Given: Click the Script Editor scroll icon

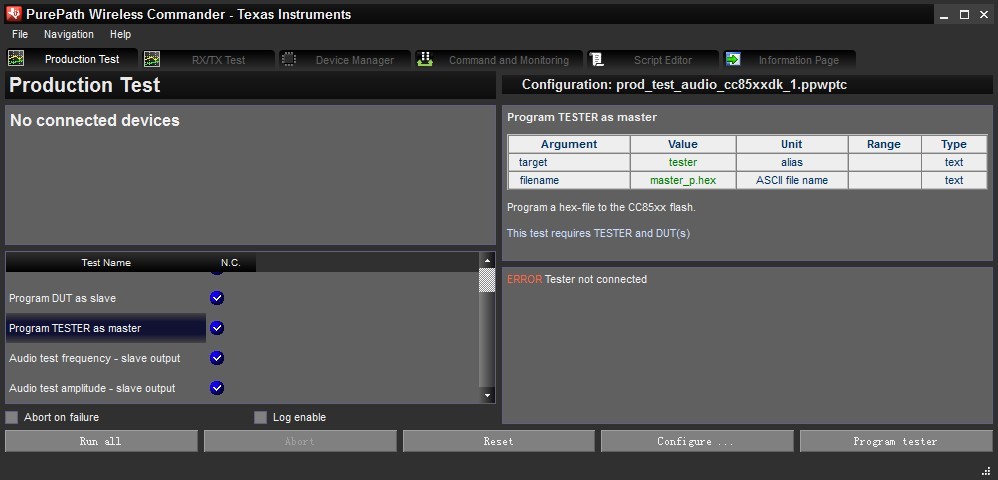Looking at the screenshot, I should (596, 59).
